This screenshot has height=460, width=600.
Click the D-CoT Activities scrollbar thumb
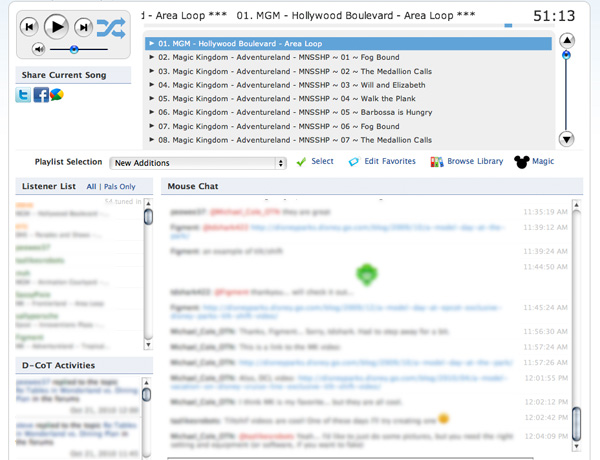146,395
